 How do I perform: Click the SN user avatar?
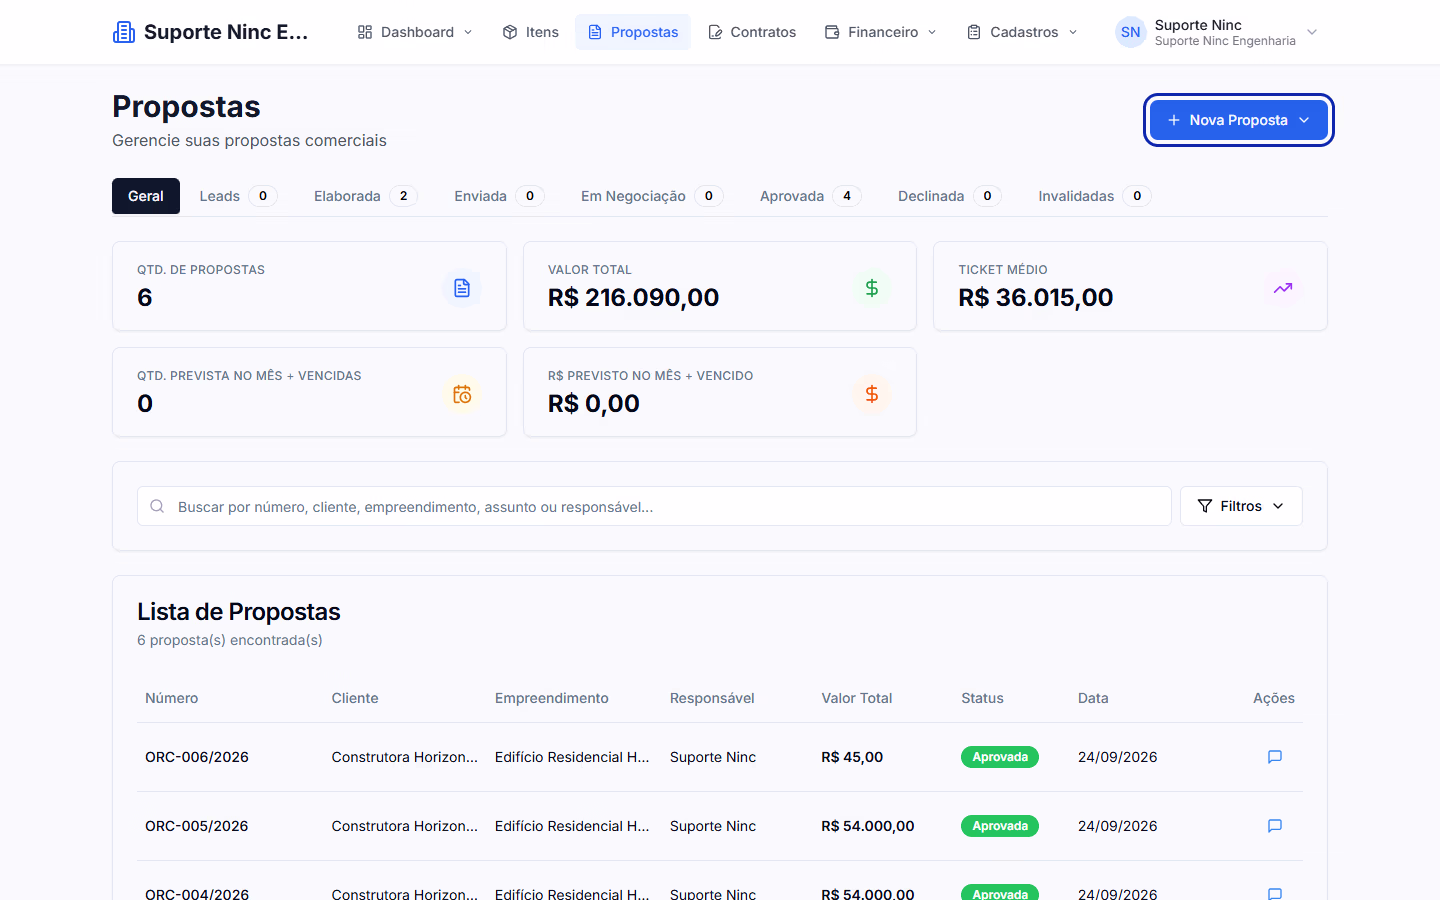click(x=1130, y=32)
